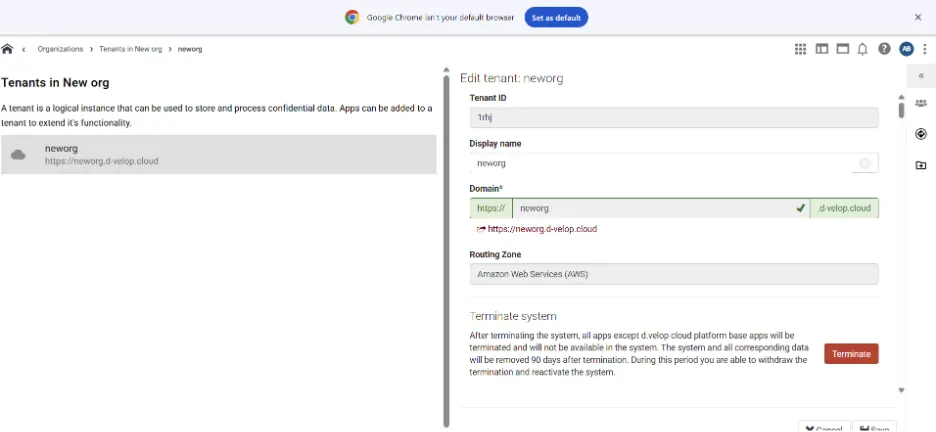Select the neworg tenant list row
Screen dimensions: 936x432
tap(218, 155)
